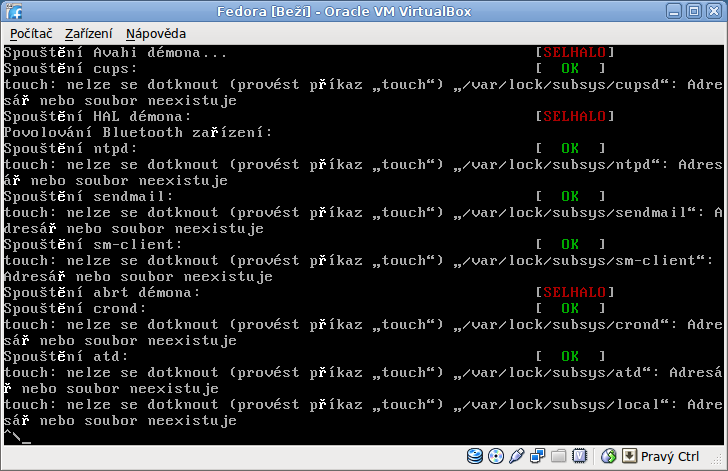Click OK status beside Spouštění sm-client
This screenshot has width=728, height=471.
(570, 244)
